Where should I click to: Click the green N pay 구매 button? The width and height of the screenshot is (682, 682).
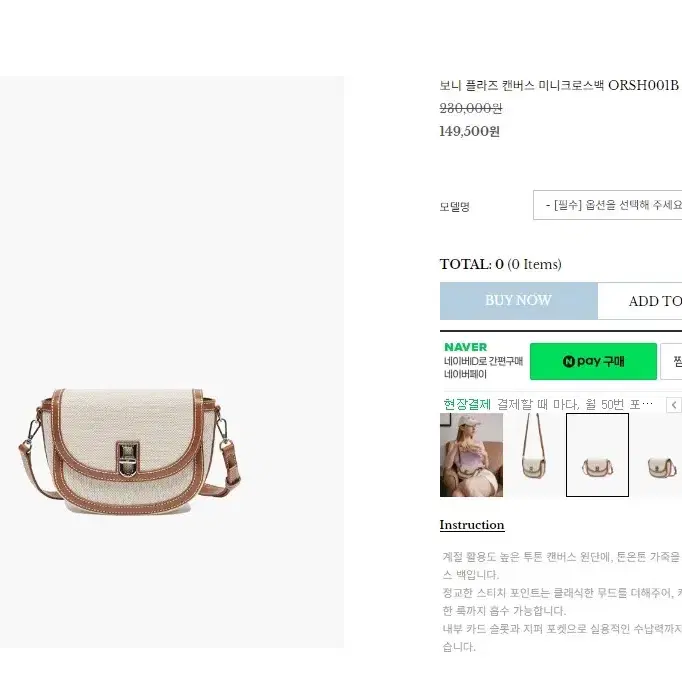click(x=593, y=361)
